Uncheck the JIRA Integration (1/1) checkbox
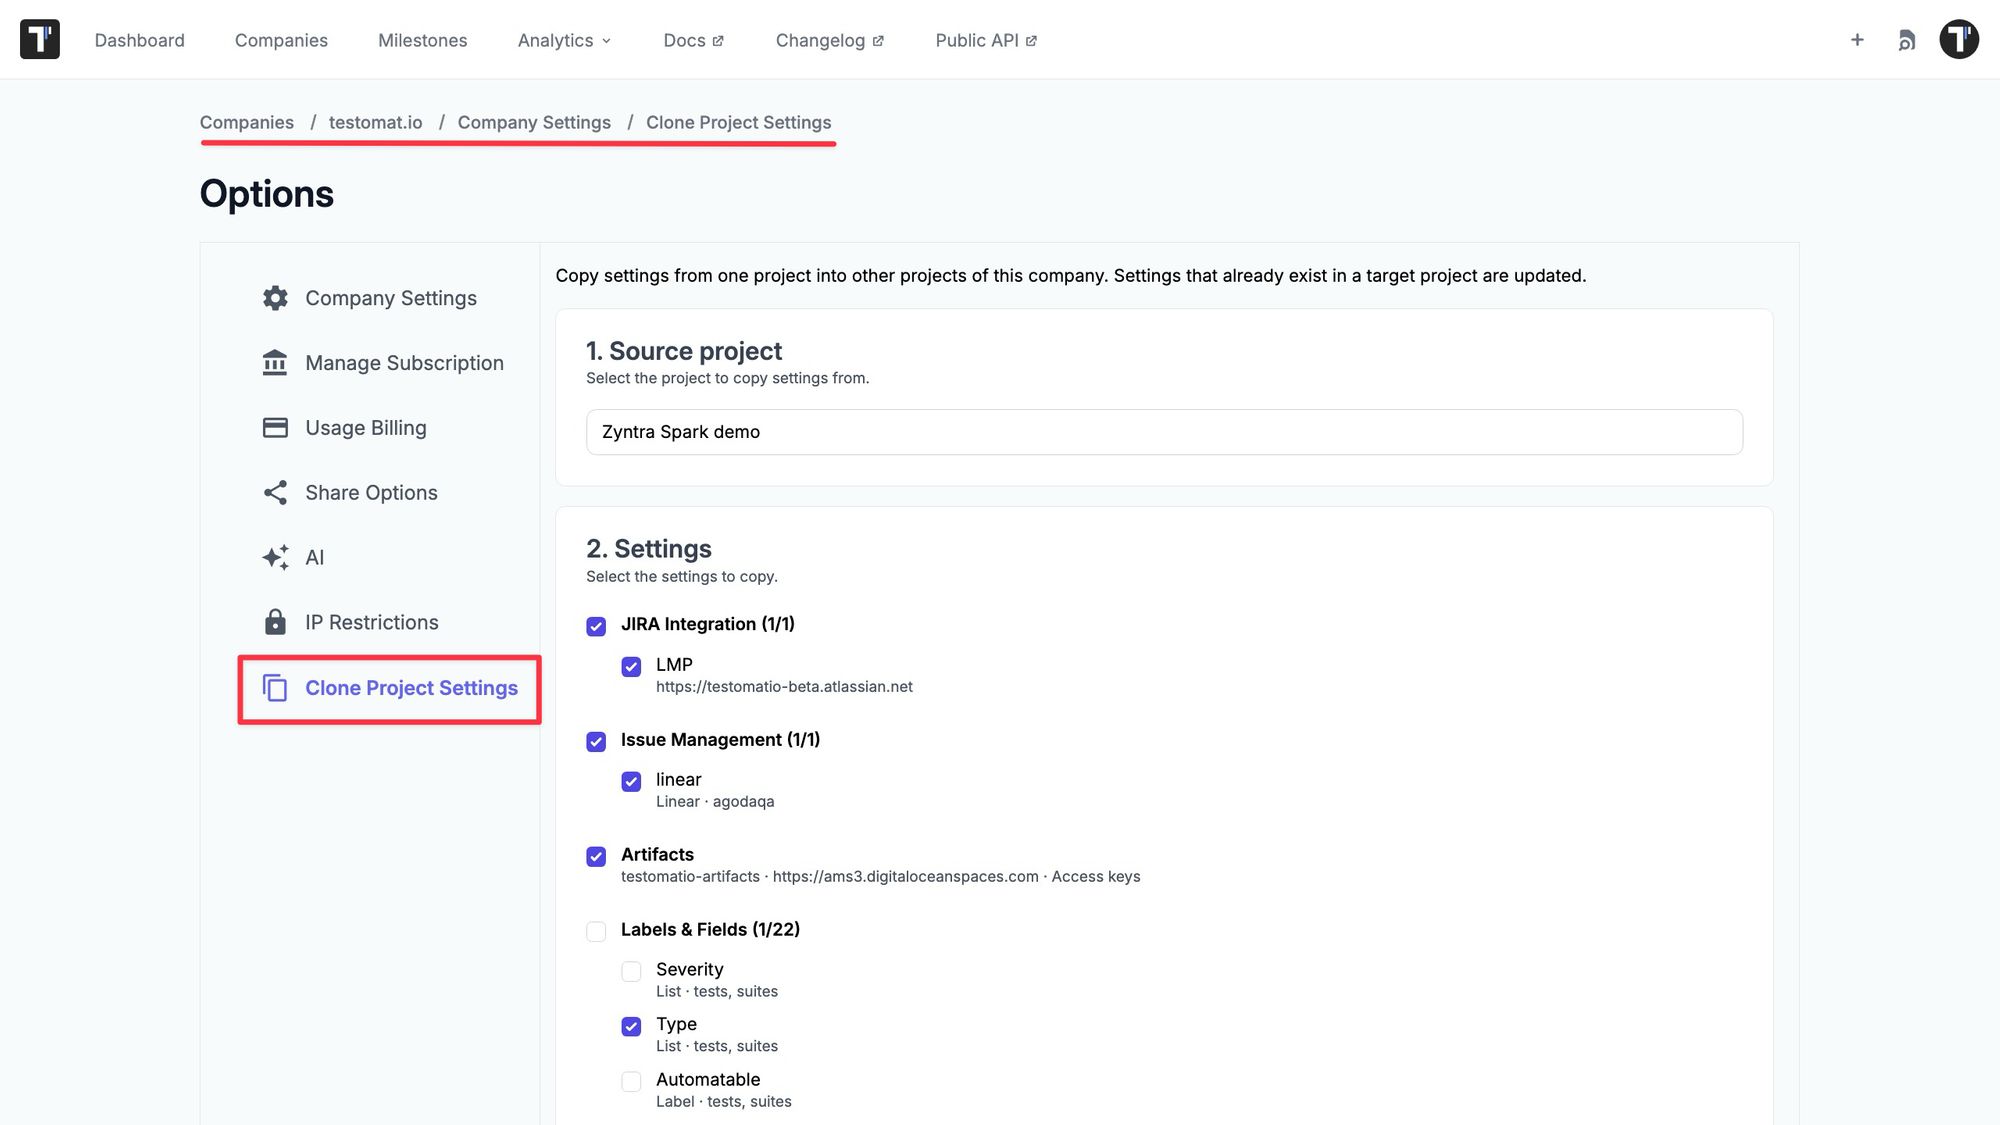 coord(596,626)
